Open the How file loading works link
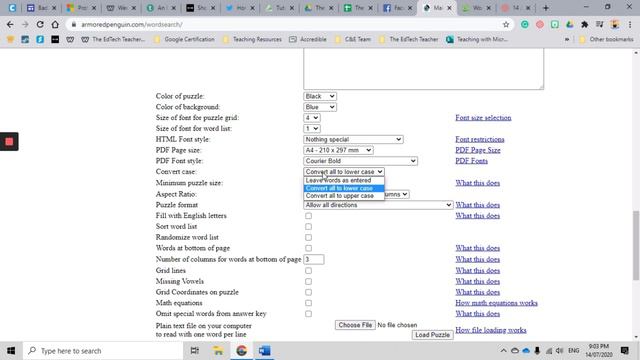This screenshot has height=360, width=640. (x=491, y=330)
